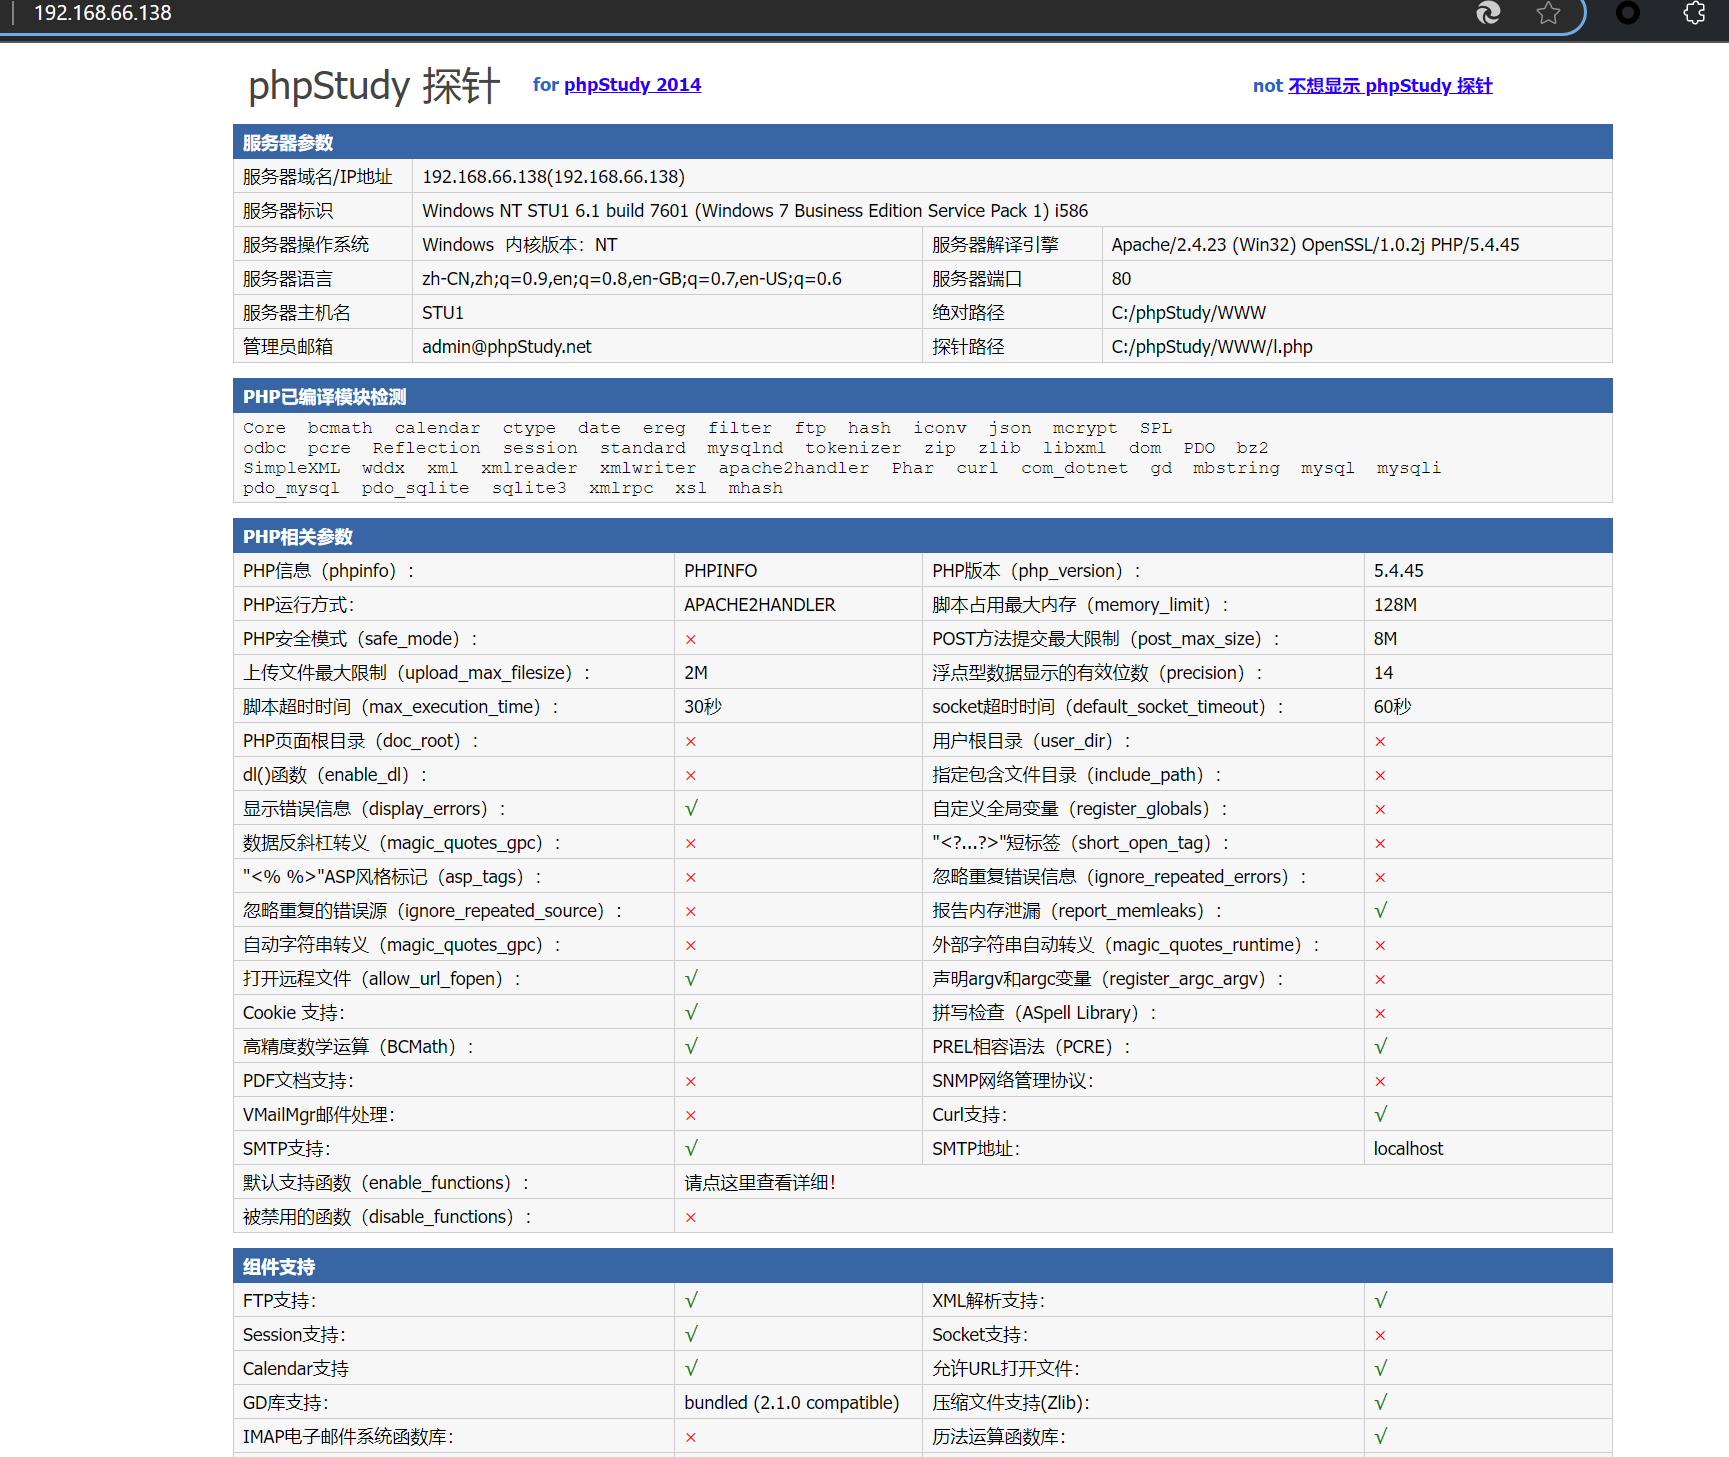Bookmark this page with the star icon

(x=1548, y=13)
